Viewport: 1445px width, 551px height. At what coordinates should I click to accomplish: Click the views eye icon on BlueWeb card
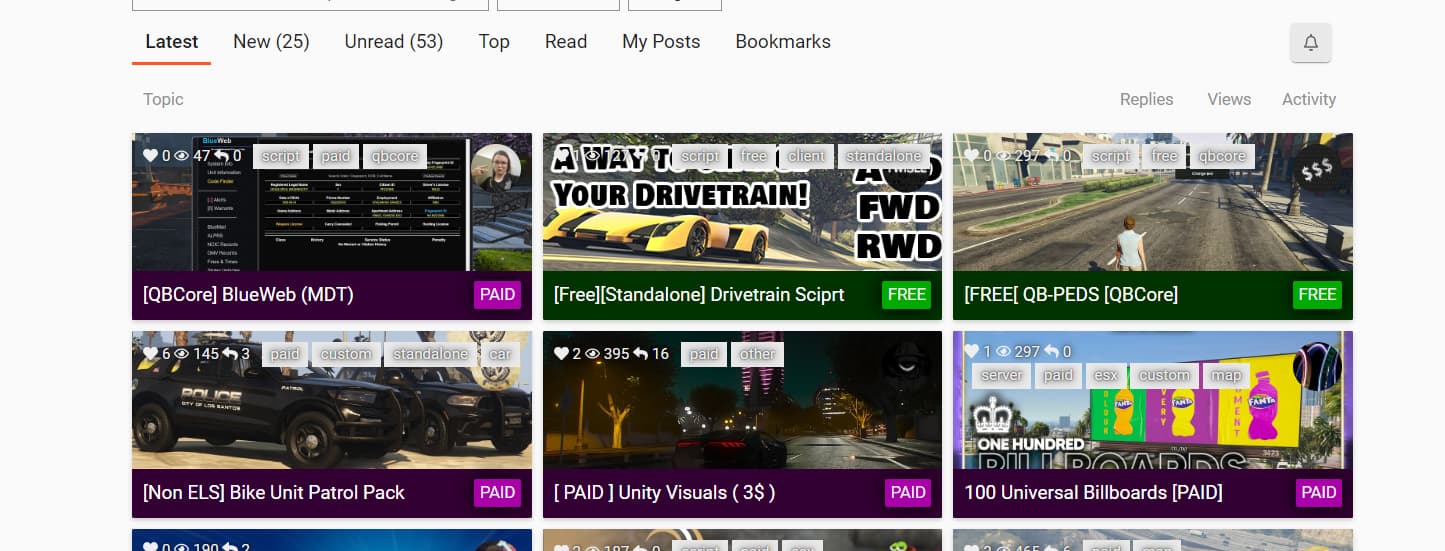182,156
